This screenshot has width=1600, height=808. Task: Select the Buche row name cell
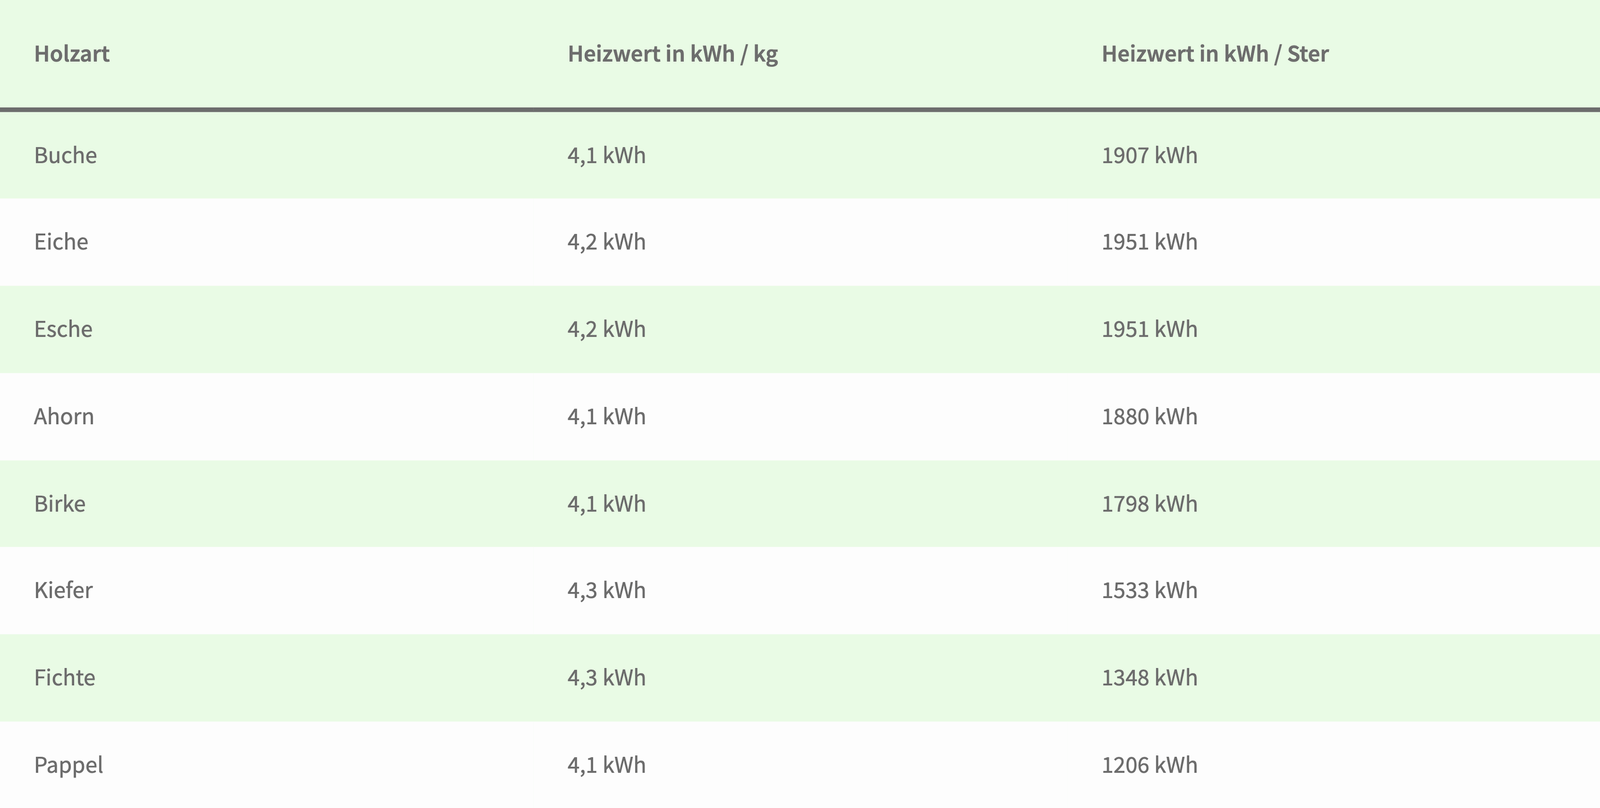(x=66, y=155)
